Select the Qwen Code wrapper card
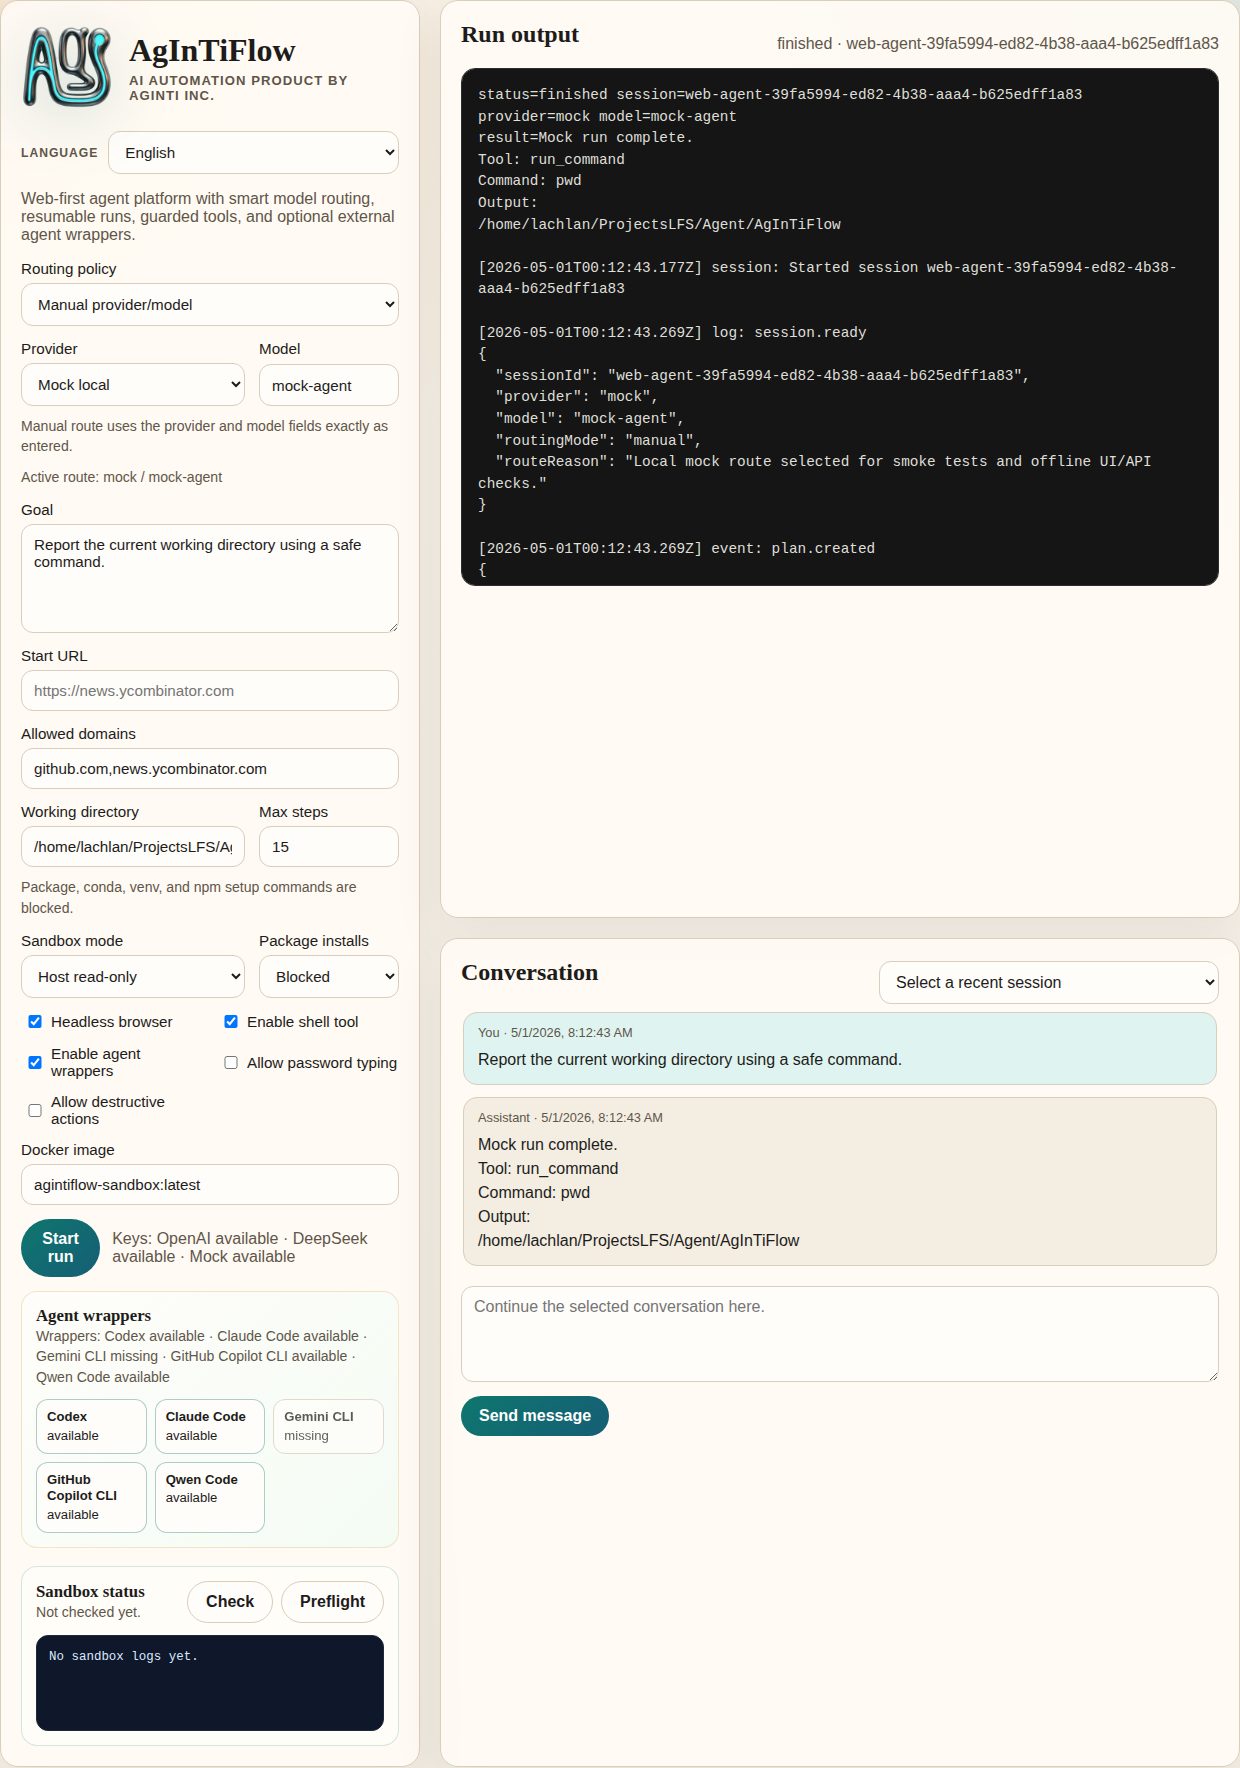Image resolution: width=1240 pixels, height=1768 pixels. (x=210, y=1497)
